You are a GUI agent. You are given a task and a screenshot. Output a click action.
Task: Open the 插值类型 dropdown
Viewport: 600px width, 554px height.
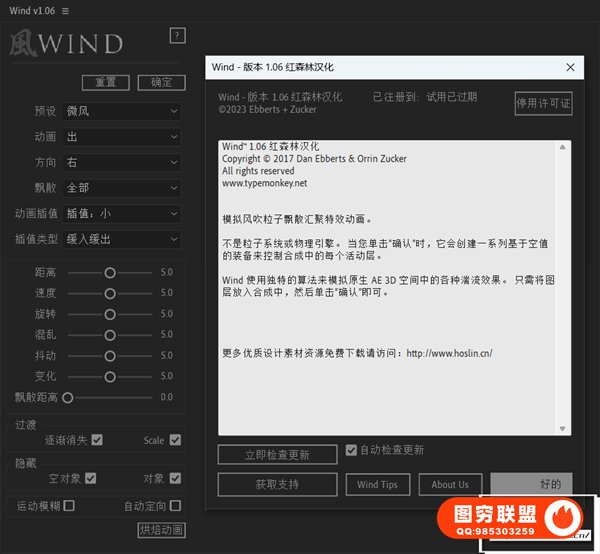pos(121,239)
